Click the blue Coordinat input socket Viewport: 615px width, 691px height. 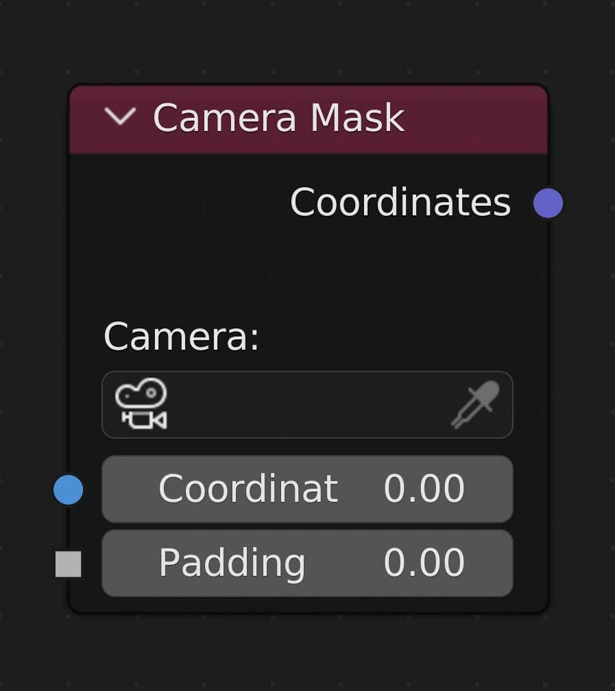click(x=68, y=490)
